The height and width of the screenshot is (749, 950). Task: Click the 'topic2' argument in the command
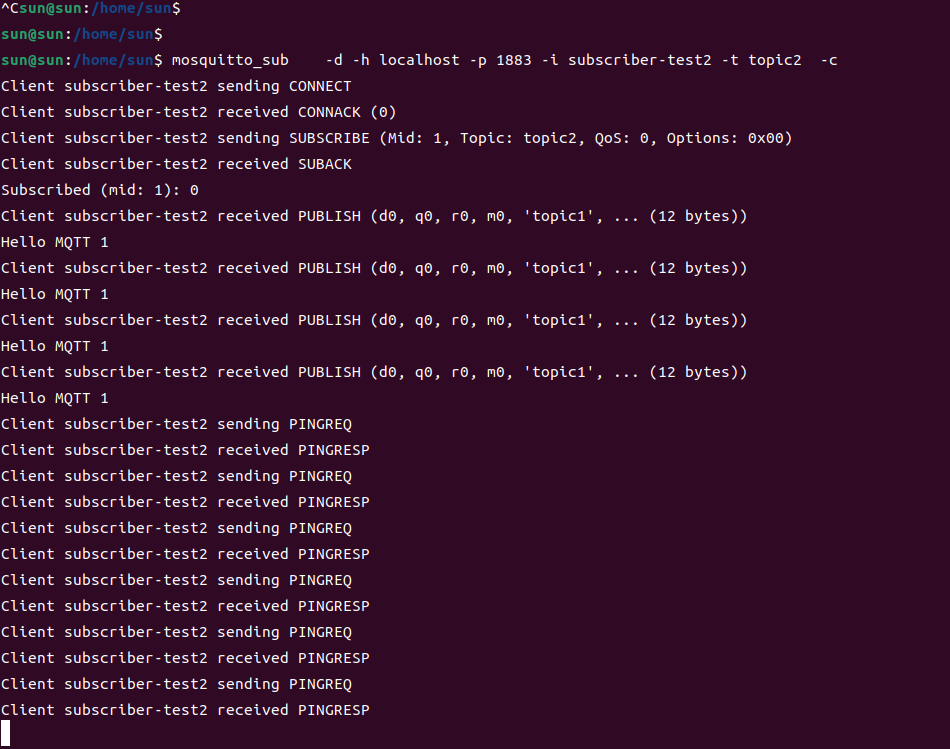point(774,61)
